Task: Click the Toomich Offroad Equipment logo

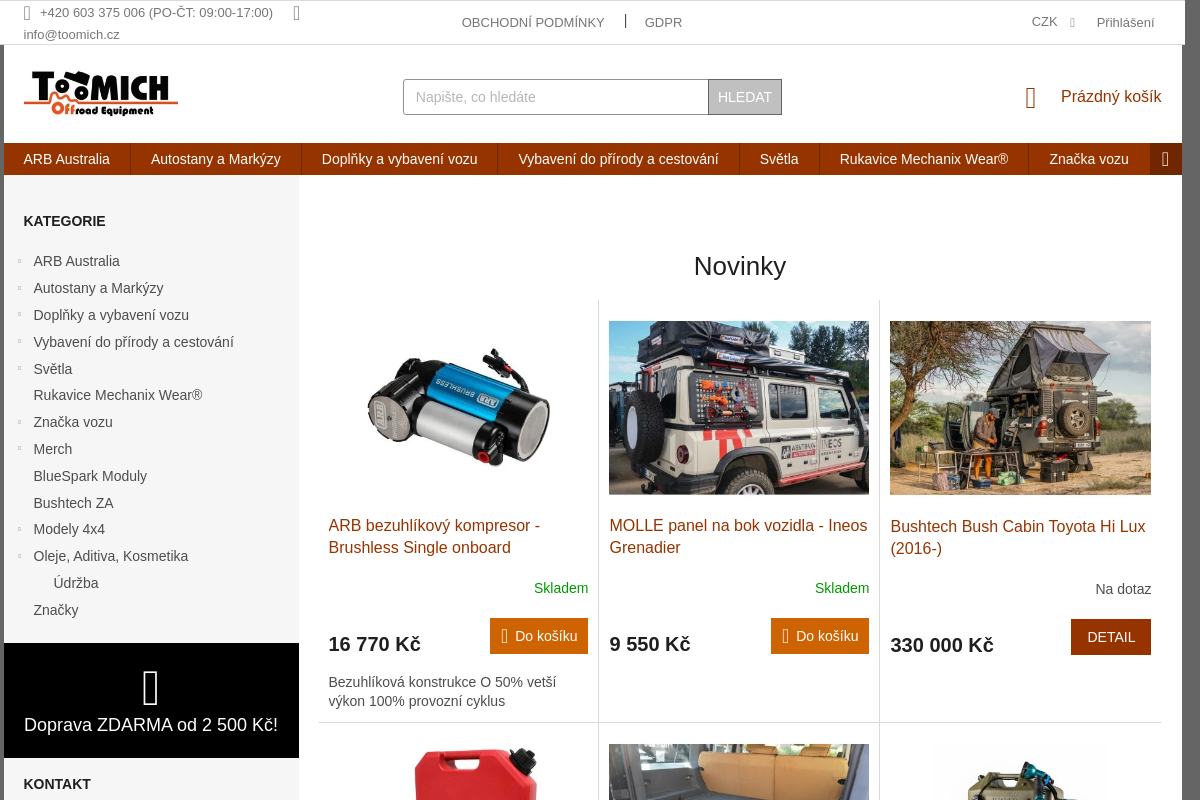Action: [101, 94]
